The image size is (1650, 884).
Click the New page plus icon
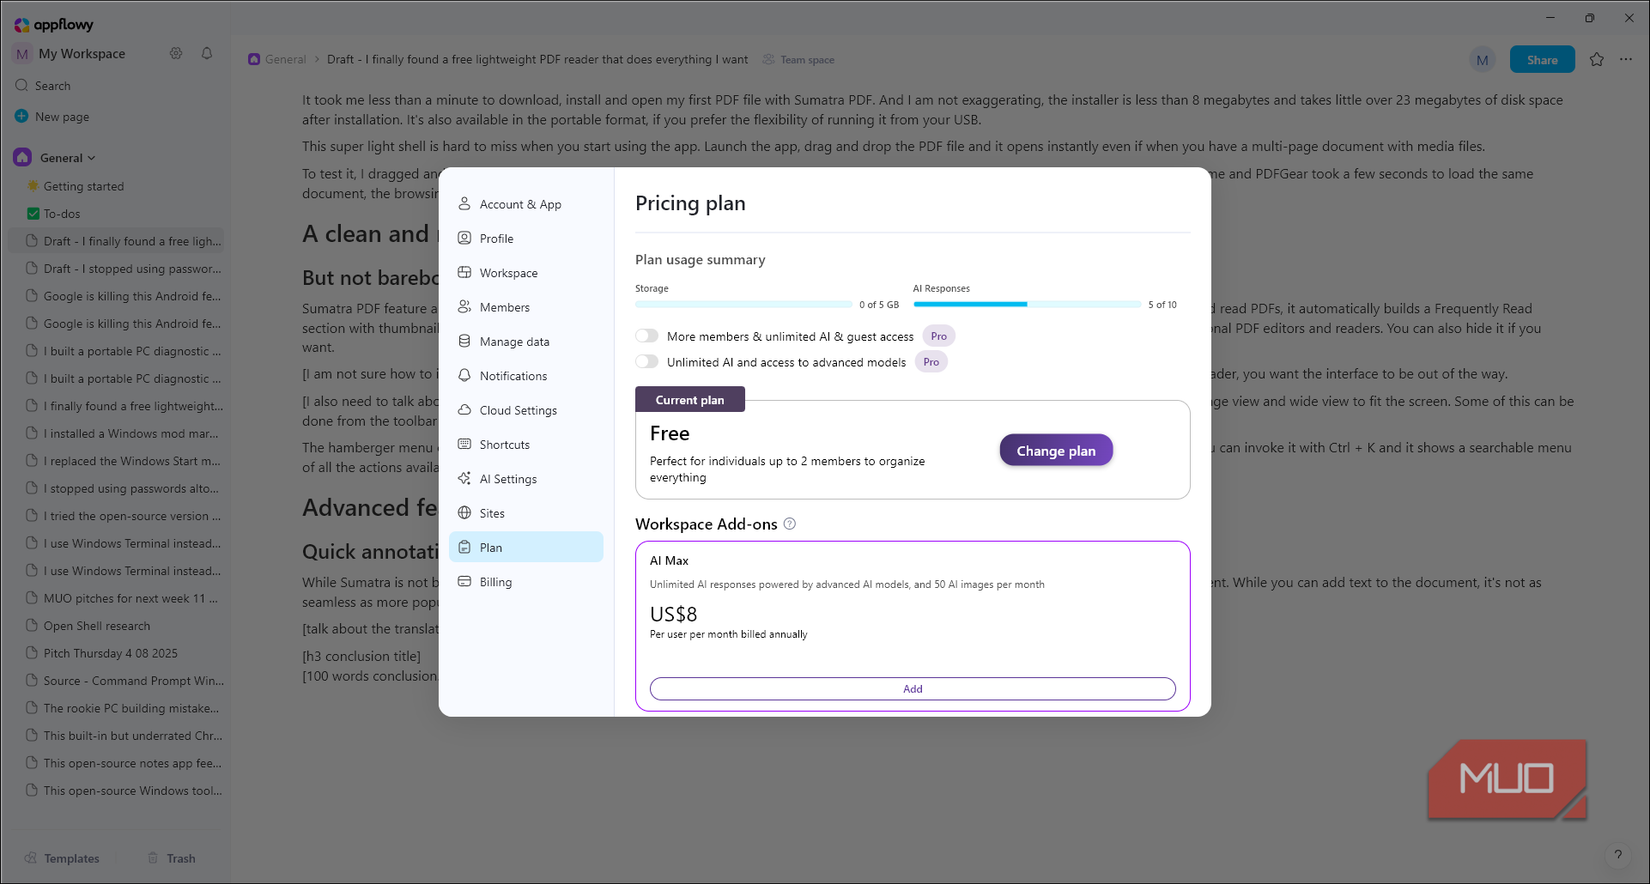point(22,117)
